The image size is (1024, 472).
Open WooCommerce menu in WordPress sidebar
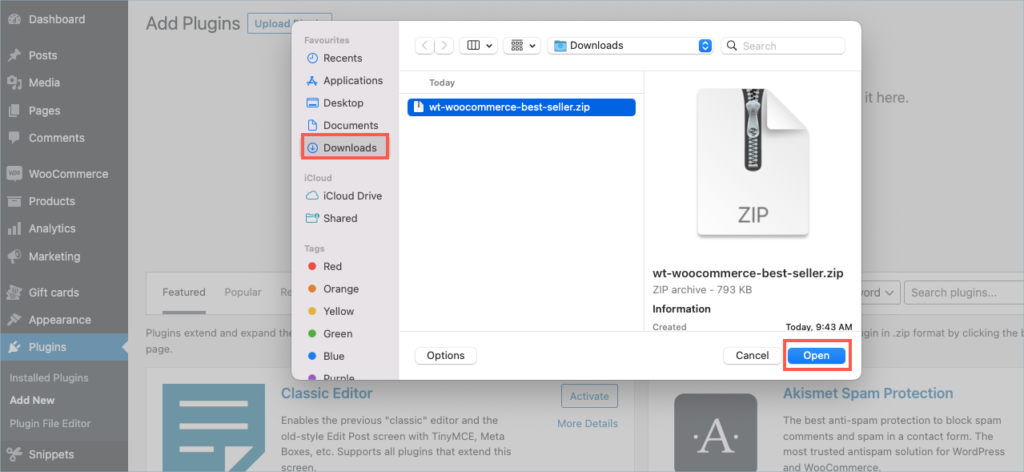[68, 174]
